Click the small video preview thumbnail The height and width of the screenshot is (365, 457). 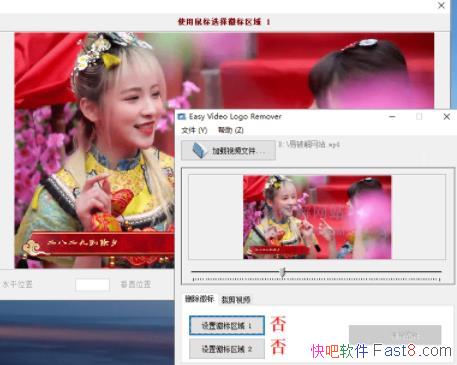click(317, 217)
